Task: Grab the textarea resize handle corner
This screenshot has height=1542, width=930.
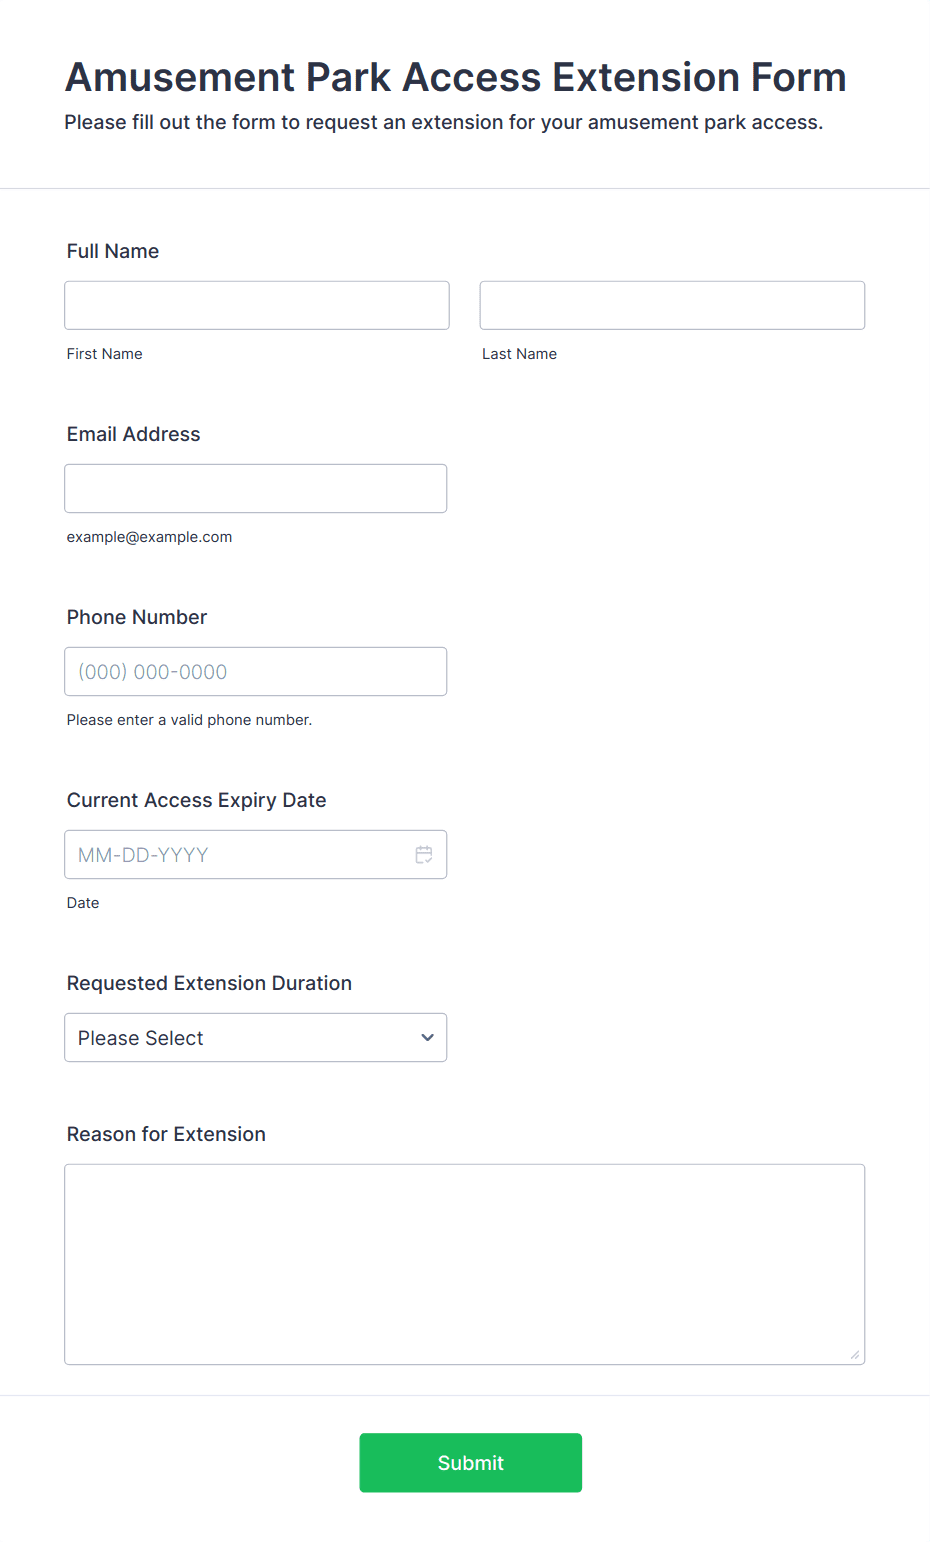Action: (854, 1355)
